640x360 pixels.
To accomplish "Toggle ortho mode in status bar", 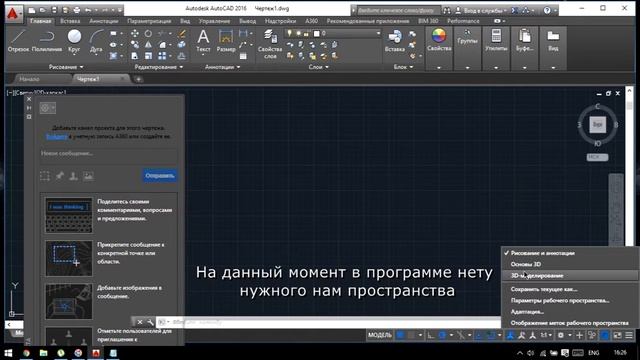I will tap(431, 335).
